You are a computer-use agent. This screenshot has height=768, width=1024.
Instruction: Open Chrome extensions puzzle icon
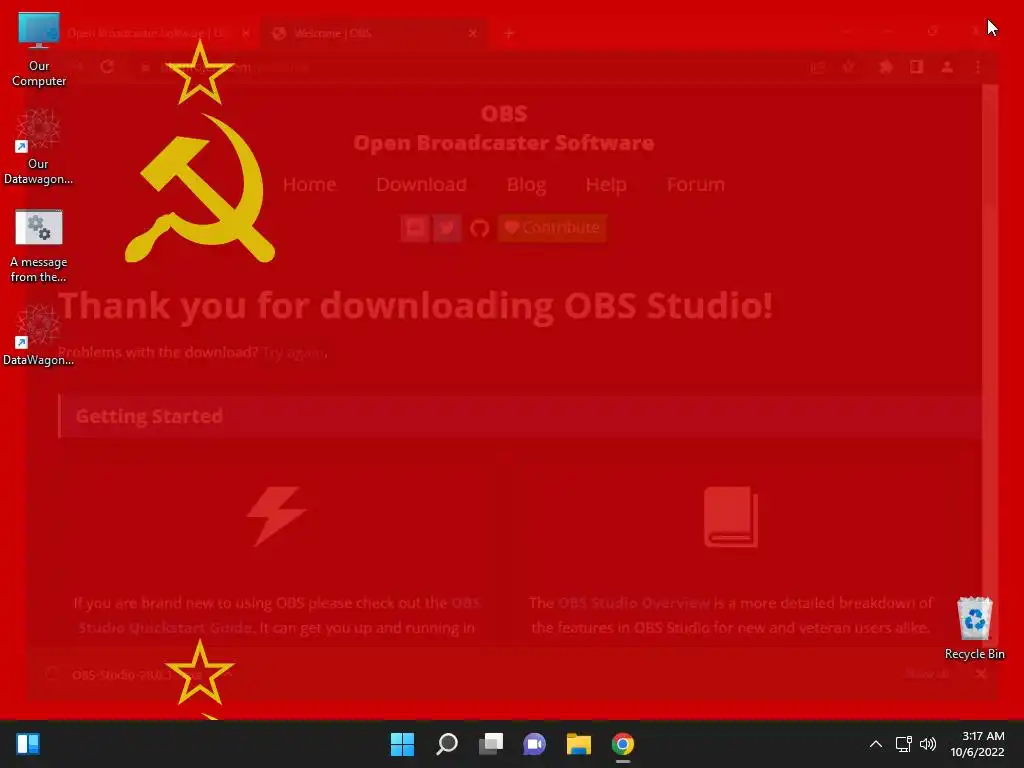[886, 67]
